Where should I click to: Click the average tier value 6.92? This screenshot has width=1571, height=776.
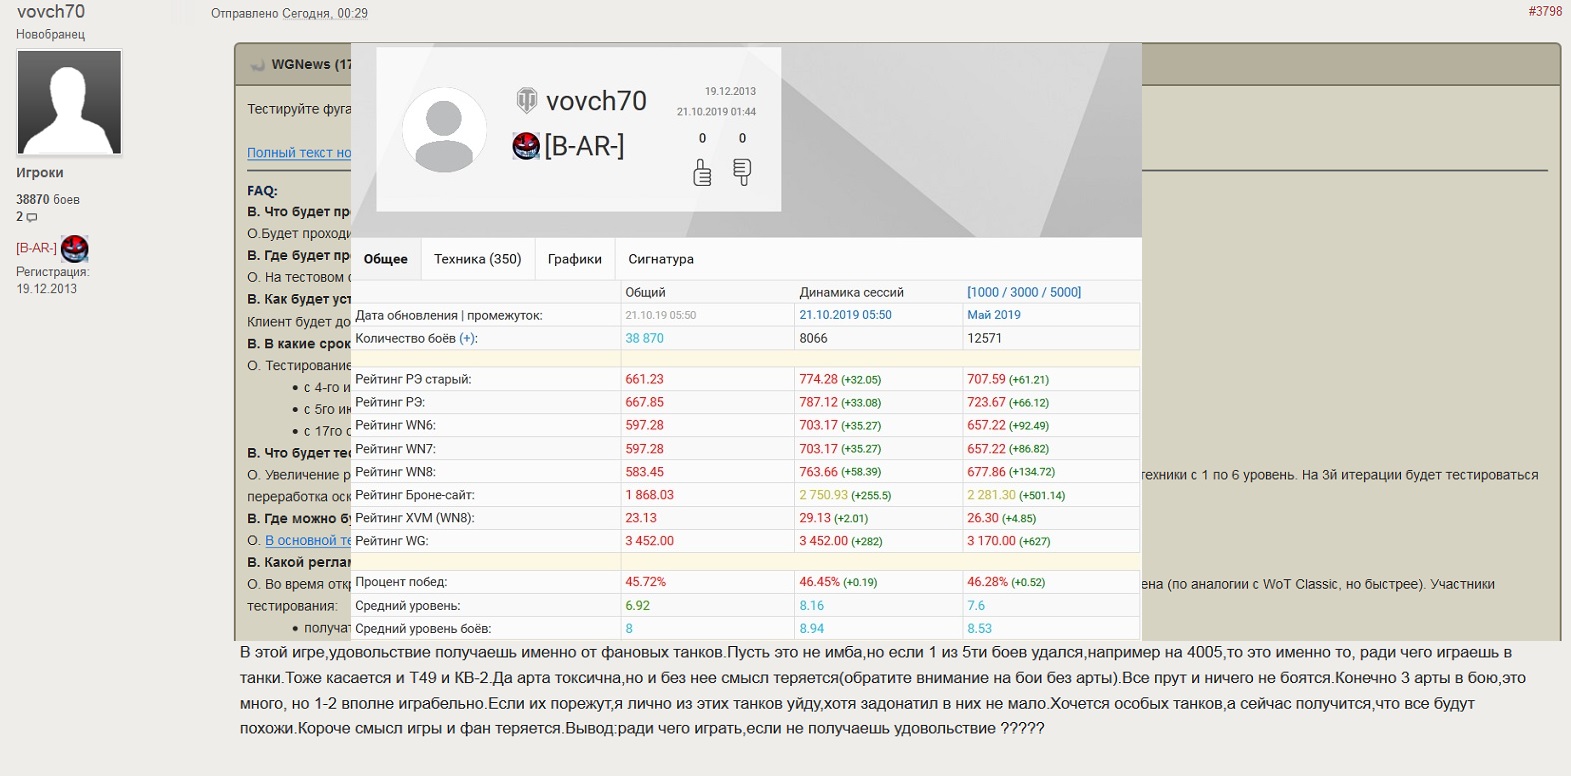638,605
